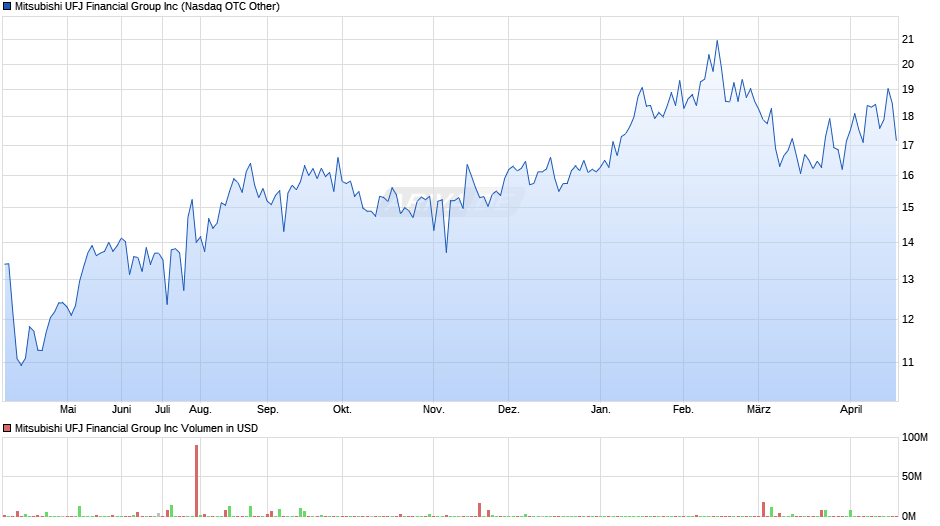Click the price axis value 17

tap(908, 145)
